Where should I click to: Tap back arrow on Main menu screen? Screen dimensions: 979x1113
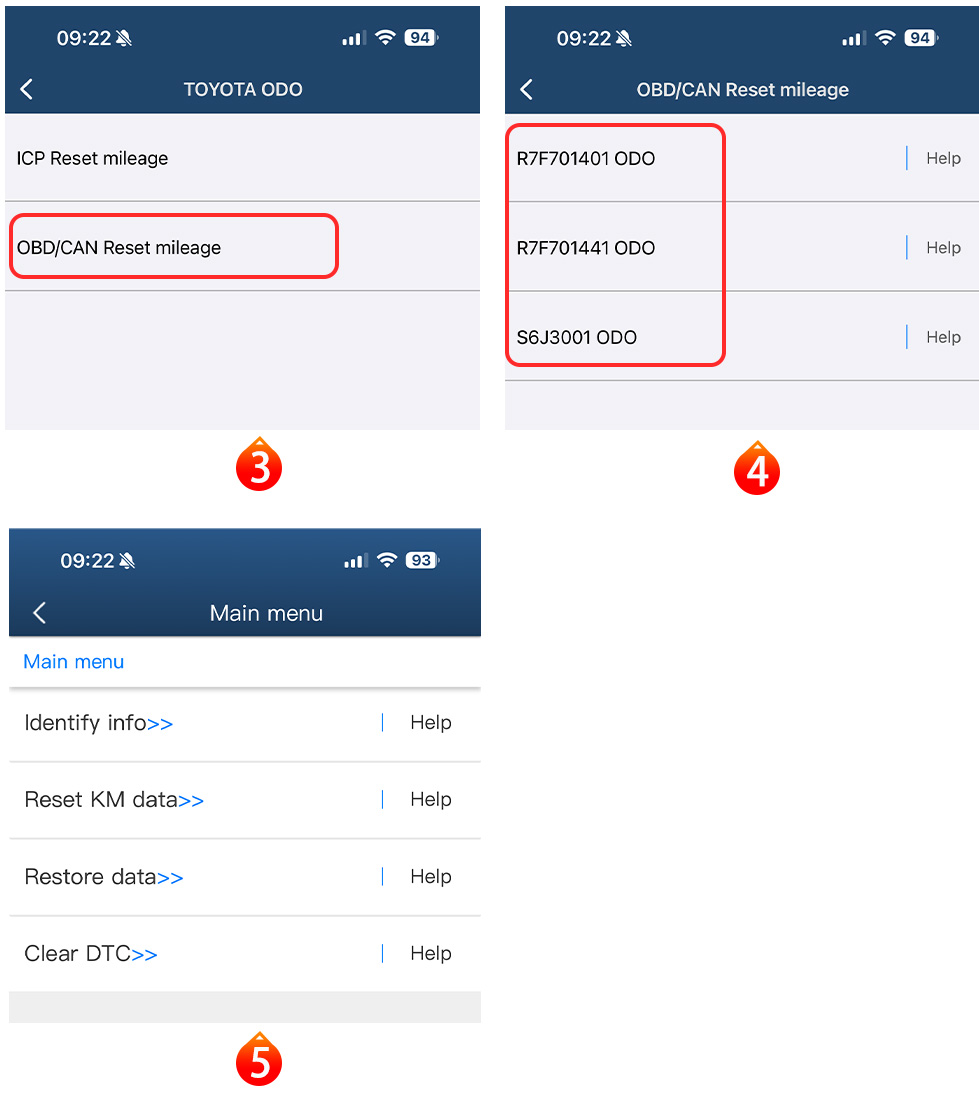(40, 613)
